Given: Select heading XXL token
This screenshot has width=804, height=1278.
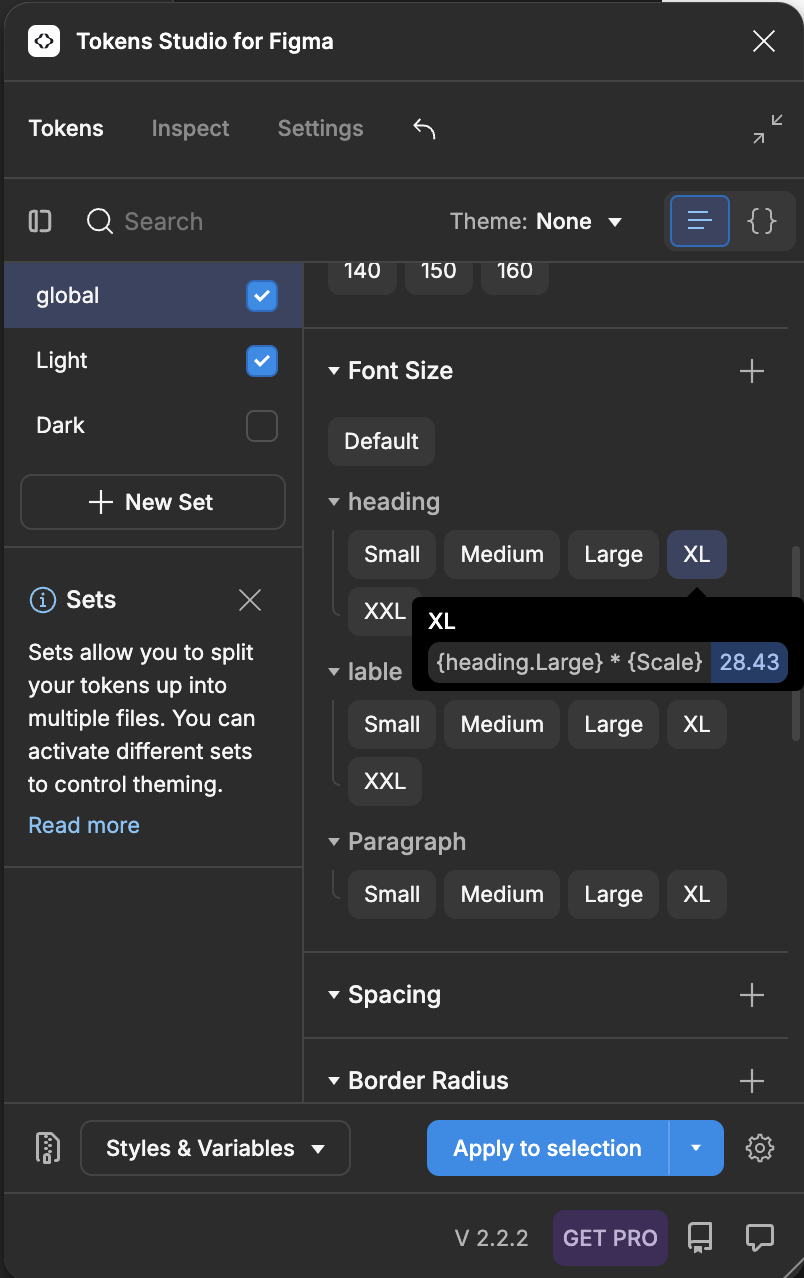Looking at the screenshot, I should 380,611.
